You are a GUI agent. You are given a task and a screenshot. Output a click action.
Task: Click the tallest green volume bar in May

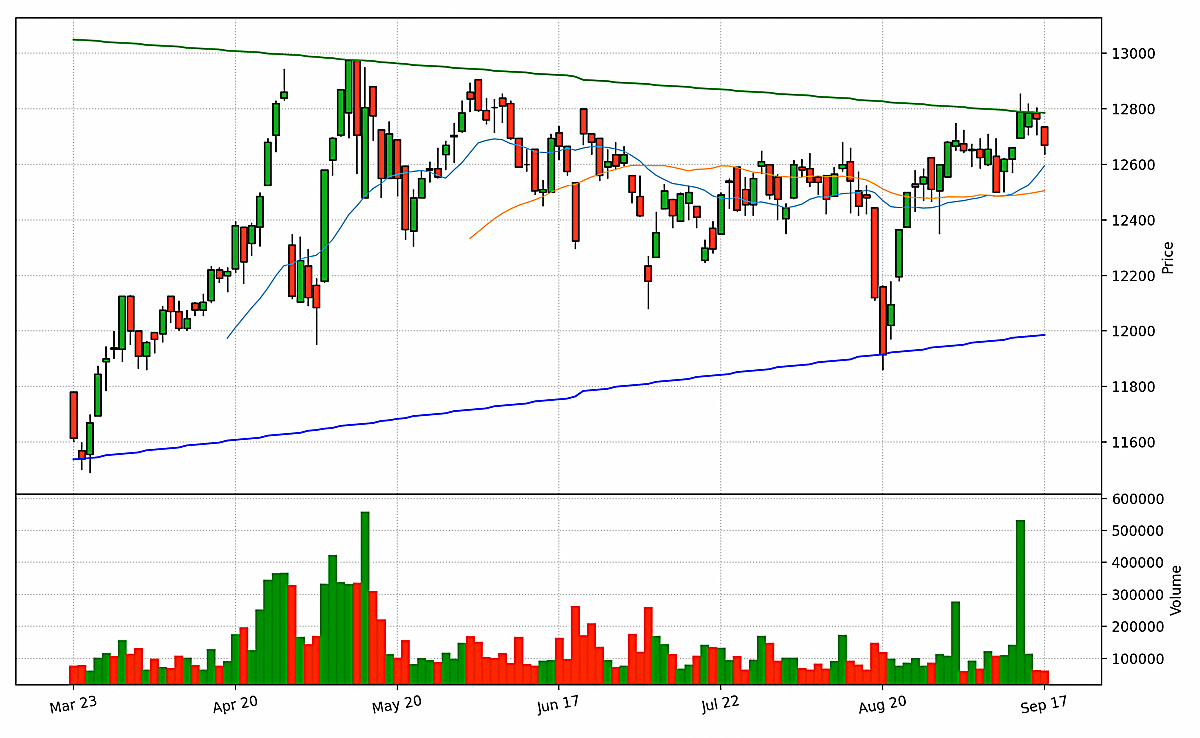coord(365,599)
